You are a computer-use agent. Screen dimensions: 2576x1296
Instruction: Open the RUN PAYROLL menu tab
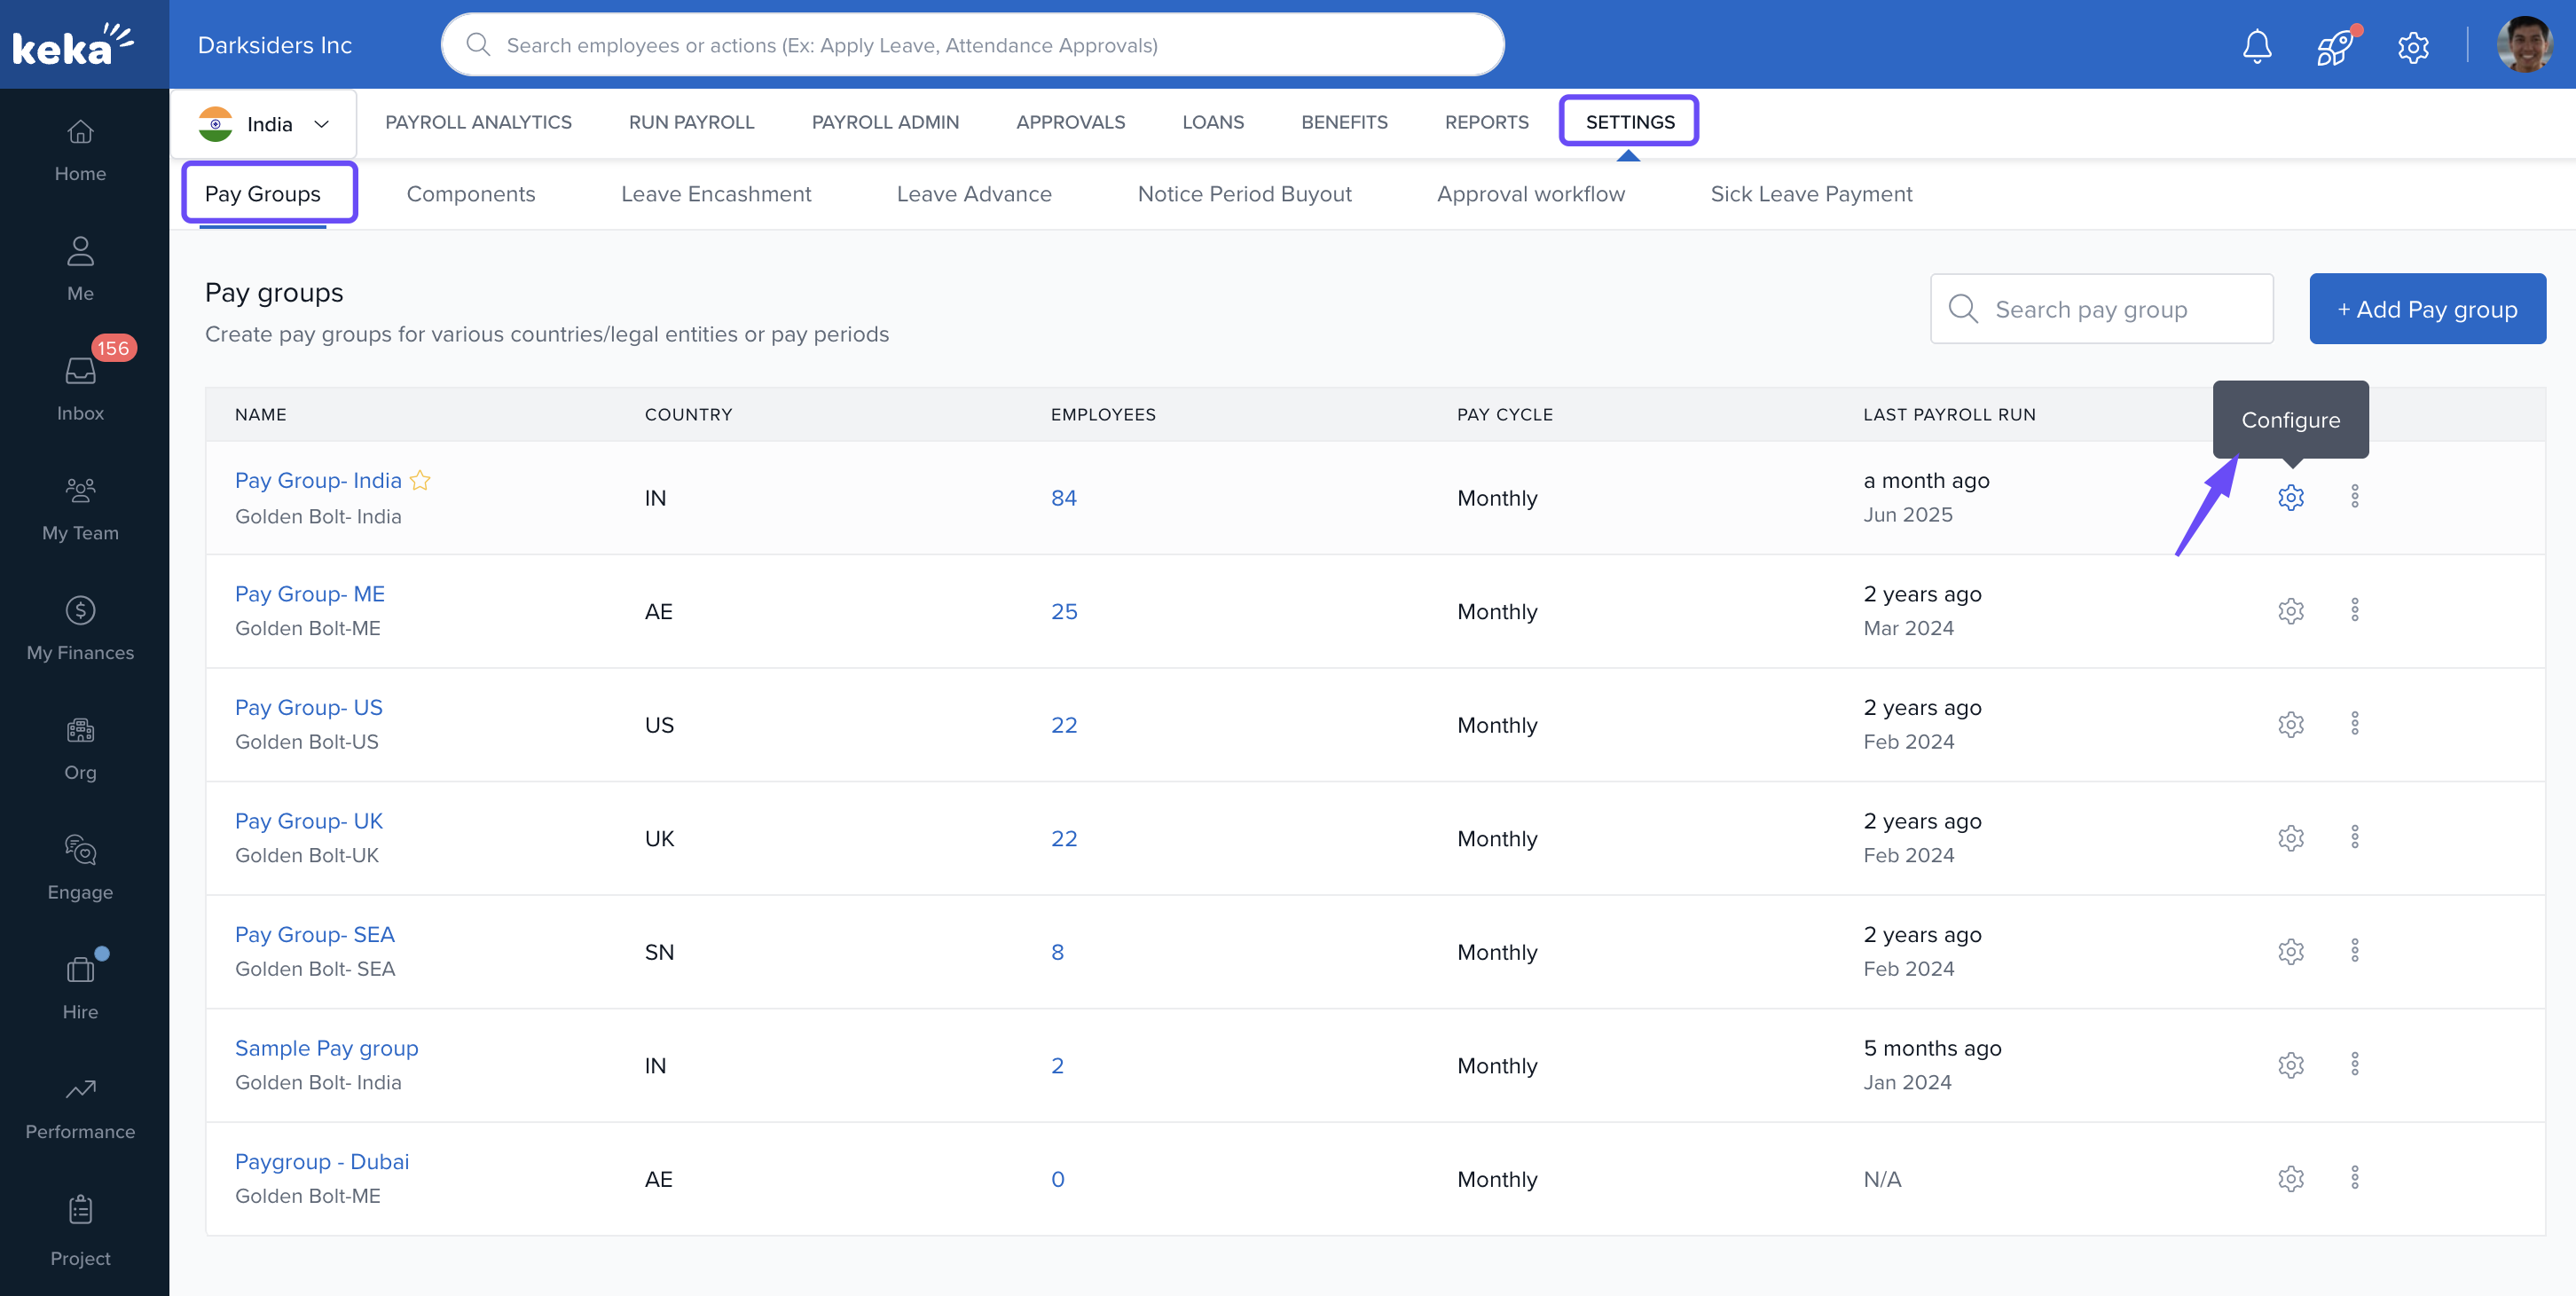[691, 122]
